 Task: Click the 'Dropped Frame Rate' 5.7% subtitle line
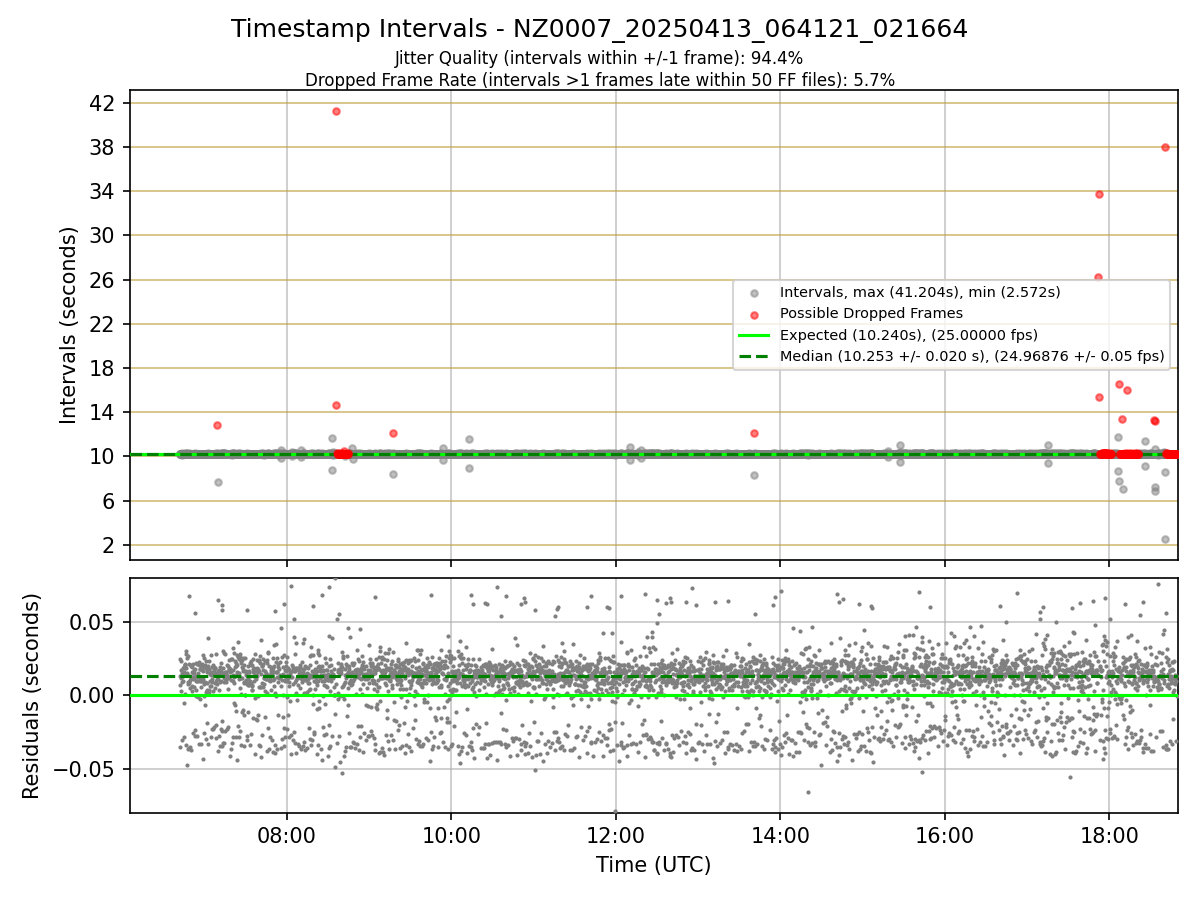tap(599, 80)
